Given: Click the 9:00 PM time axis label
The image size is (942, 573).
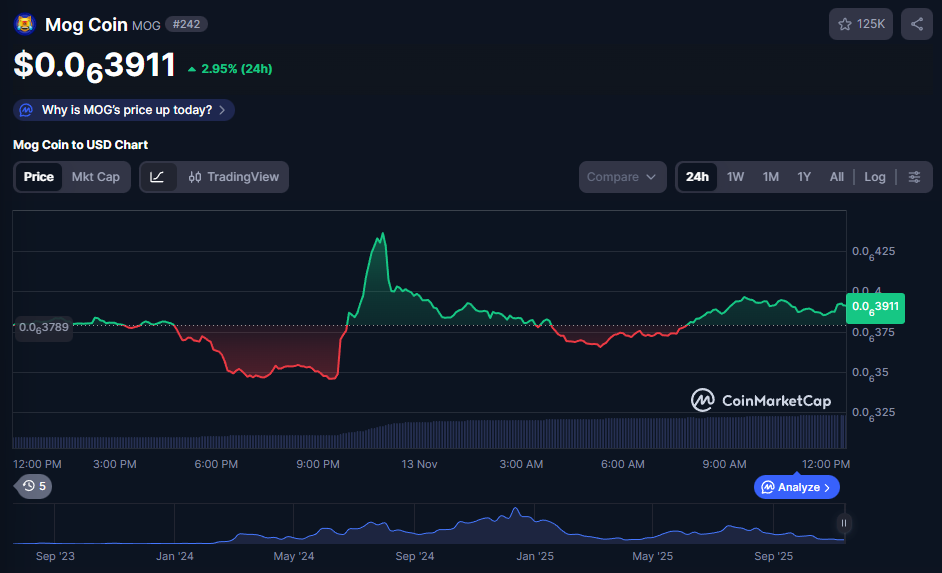Looking at the screenshot, I should [318, 464].
